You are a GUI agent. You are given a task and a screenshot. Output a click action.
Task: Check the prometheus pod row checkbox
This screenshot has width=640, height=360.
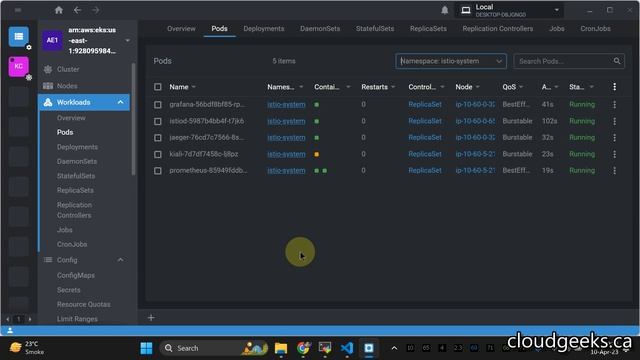158,171
